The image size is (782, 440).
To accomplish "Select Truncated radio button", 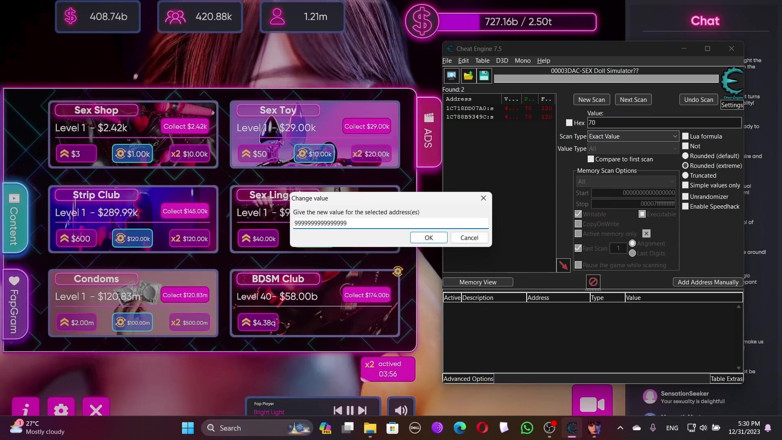I will (685, 176).
